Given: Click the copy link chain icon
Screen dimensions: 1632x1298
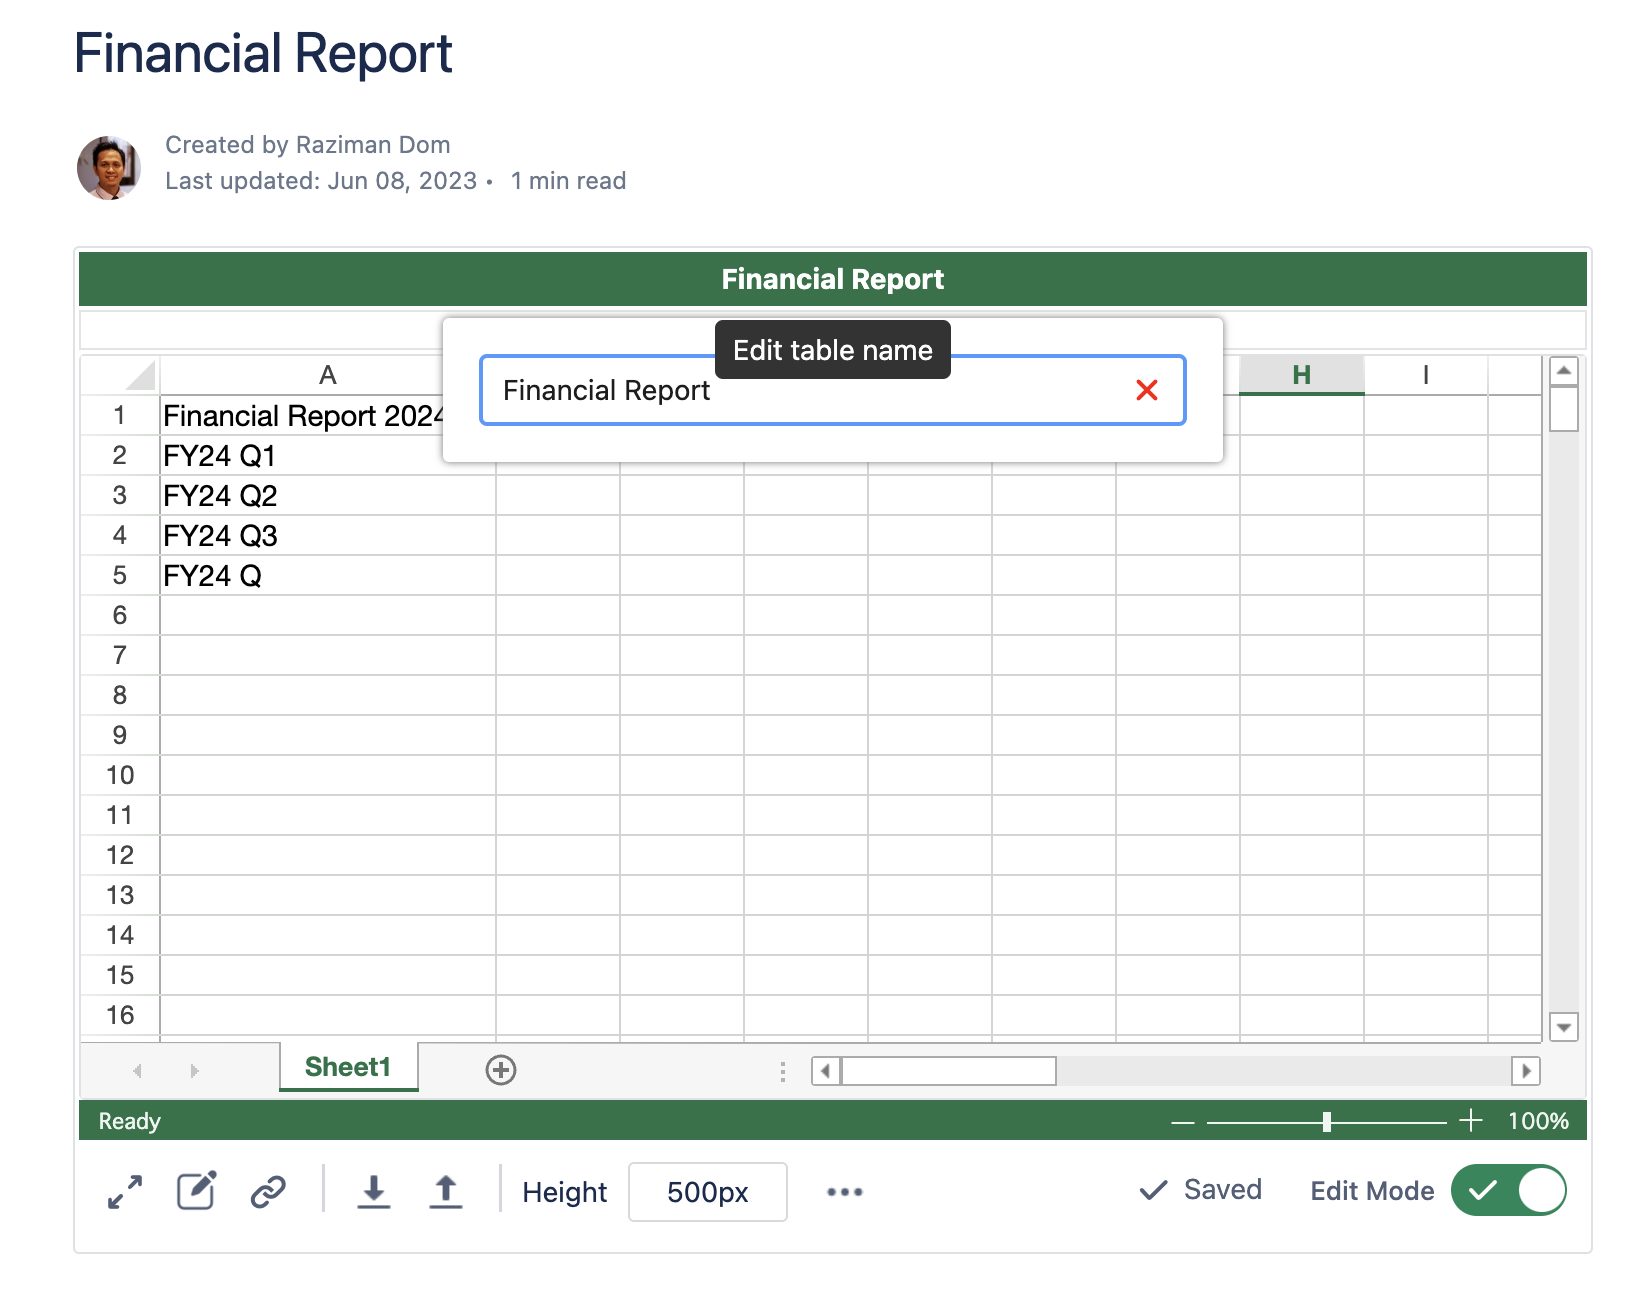Looking at the screenshot, I should click(x=268, y=1191).
